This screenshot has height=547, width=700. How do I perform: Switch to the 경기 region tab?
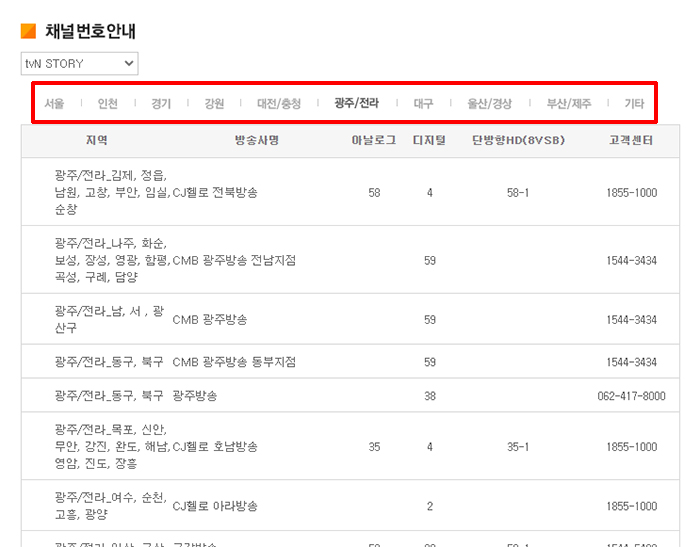[x=161, y=104]
